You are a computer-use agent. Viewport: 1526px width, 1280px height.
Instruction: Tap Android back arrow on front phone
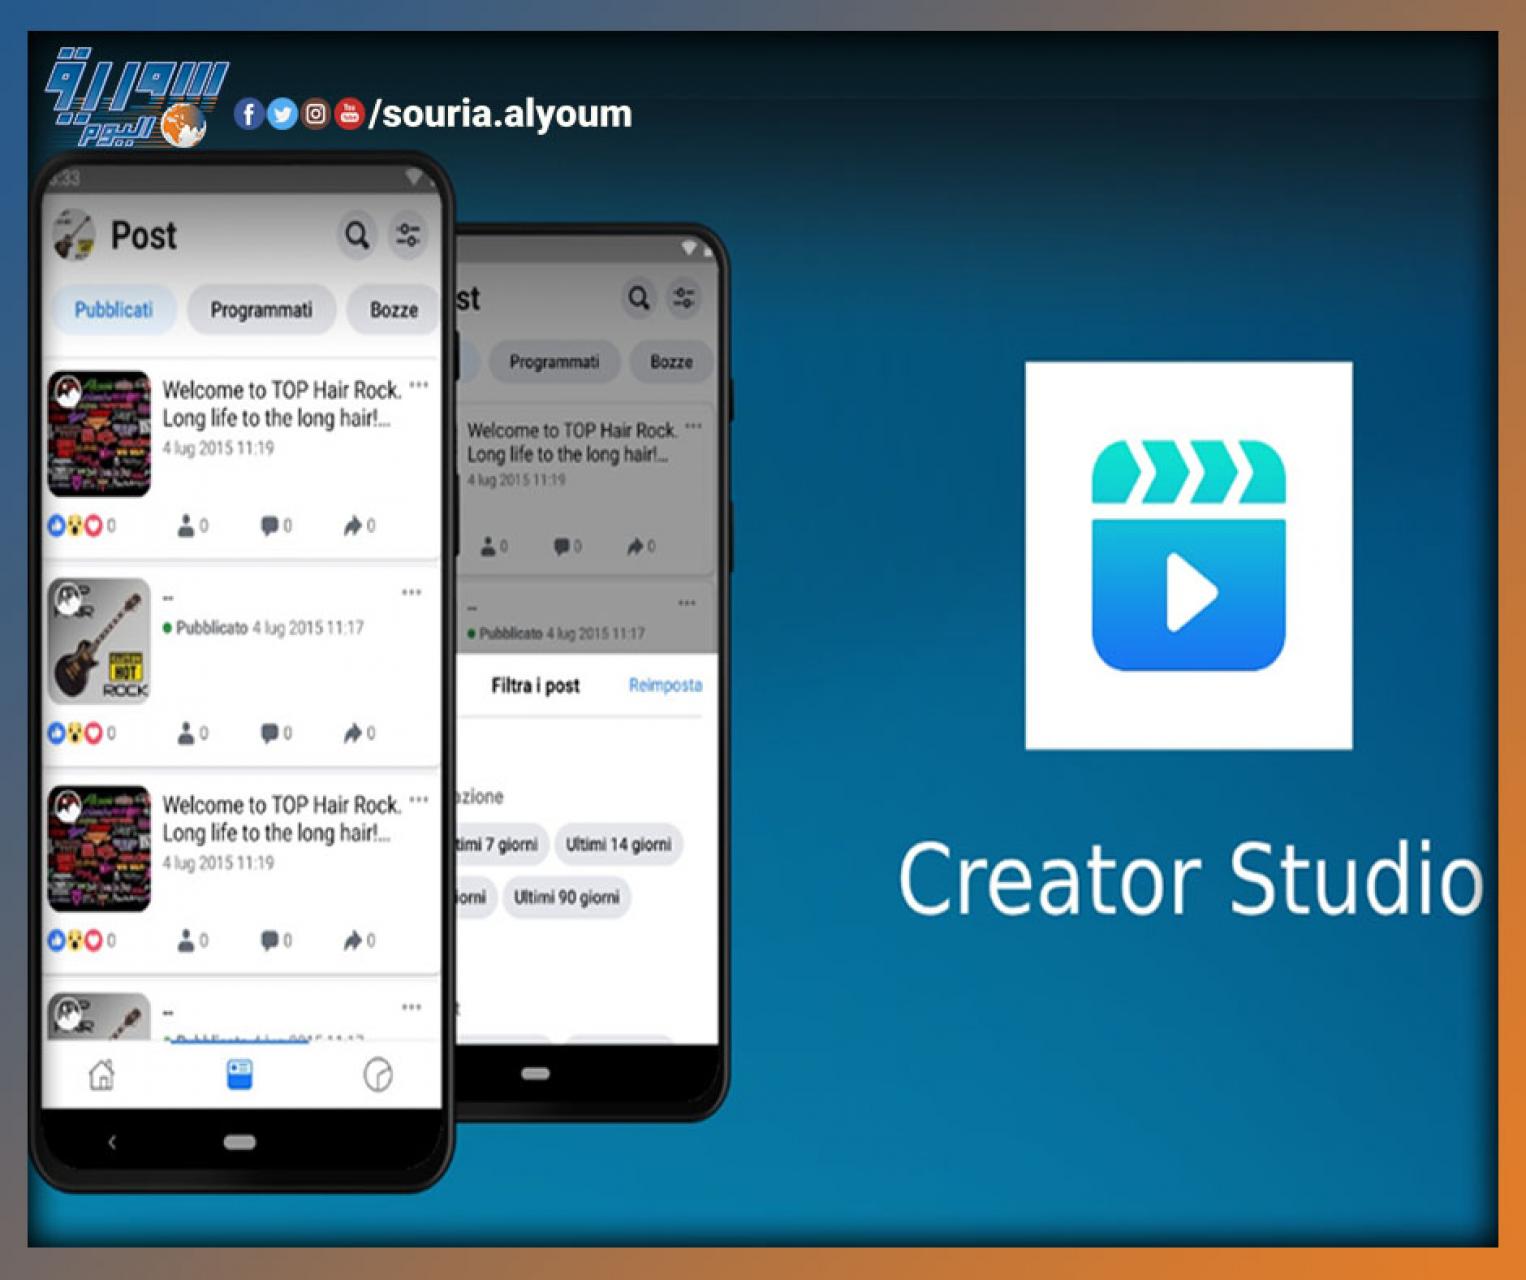tap(112, 1142)
